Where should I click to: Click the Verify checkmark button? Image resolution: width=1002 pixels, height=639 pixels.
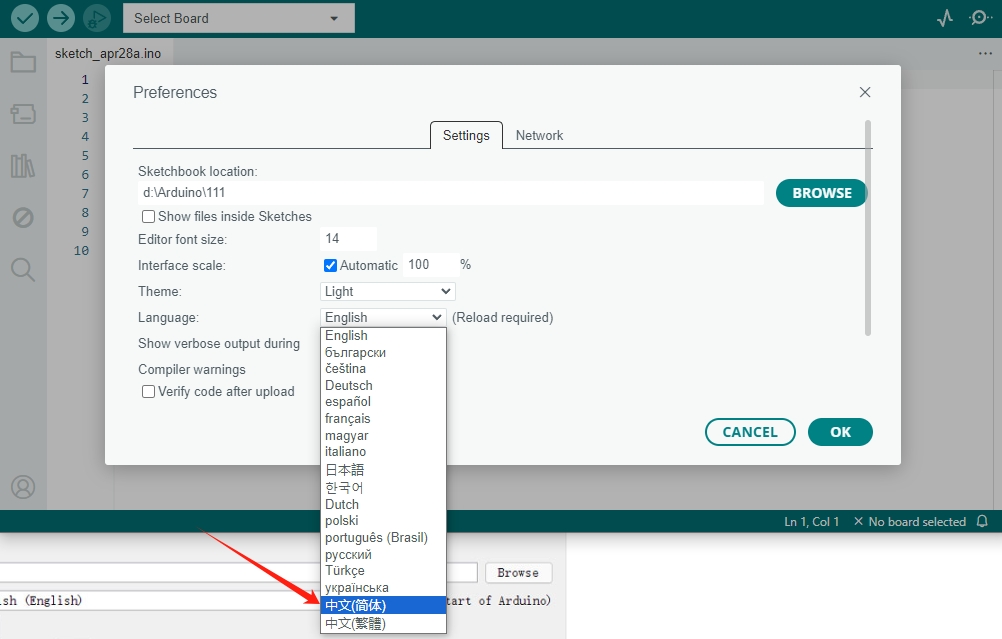click(24, 18)
